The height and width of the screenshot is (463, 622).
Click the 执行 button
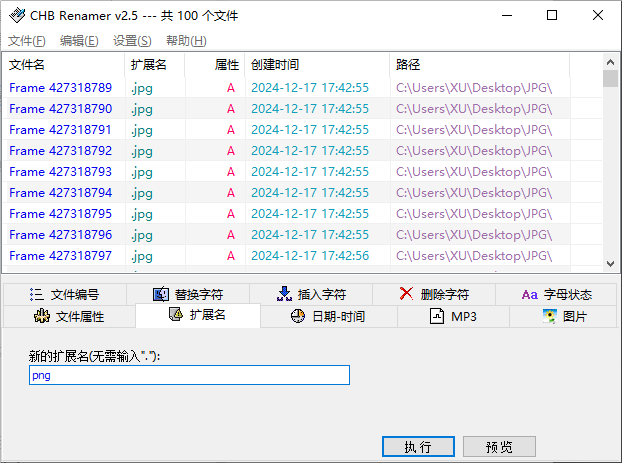click(x=418, y=447)
